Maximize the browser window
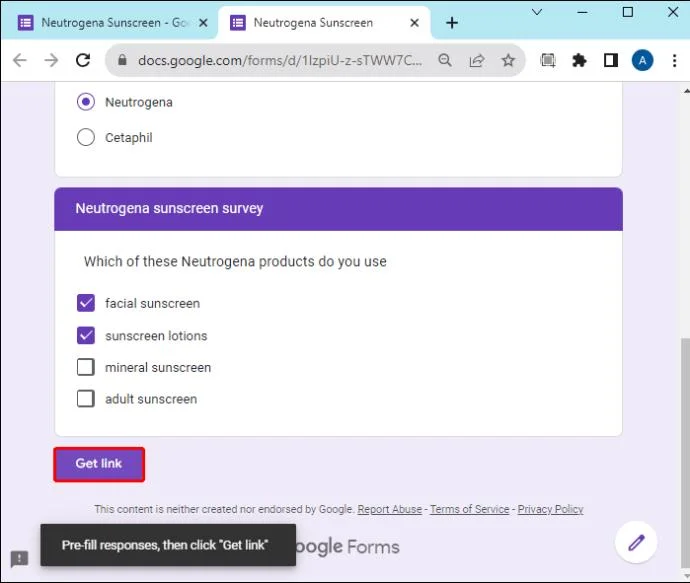The image size is (690, 583). point(628,12)
